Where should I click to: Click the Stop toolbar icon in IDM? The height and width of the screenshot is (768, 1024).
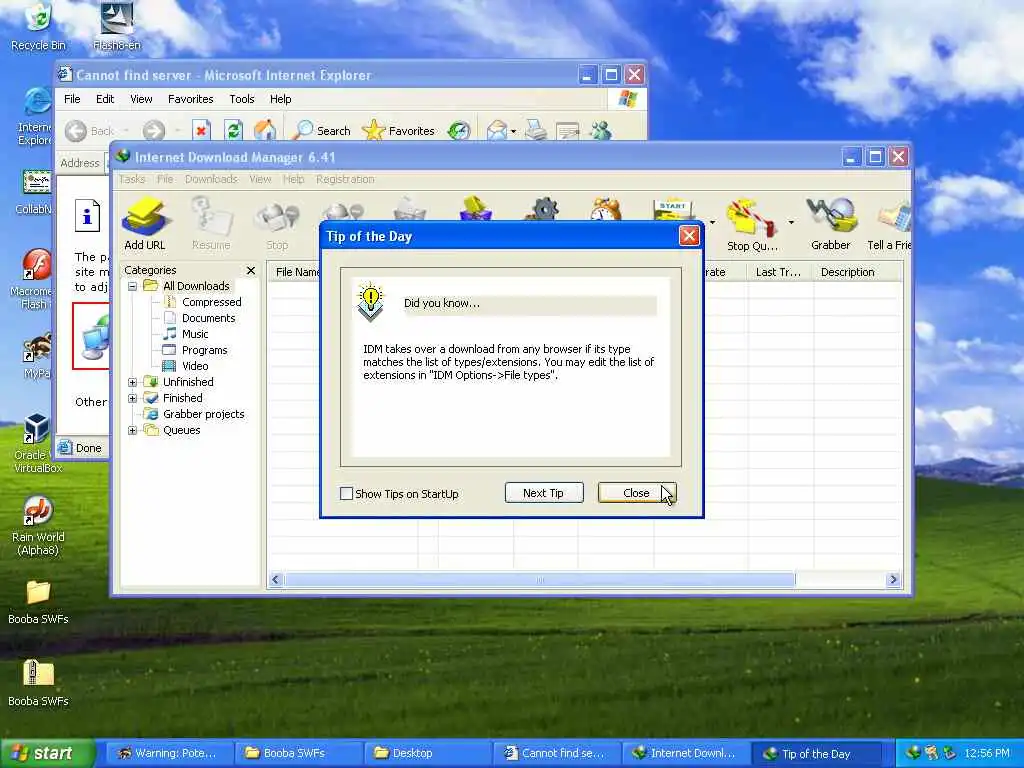click(277, 223)
